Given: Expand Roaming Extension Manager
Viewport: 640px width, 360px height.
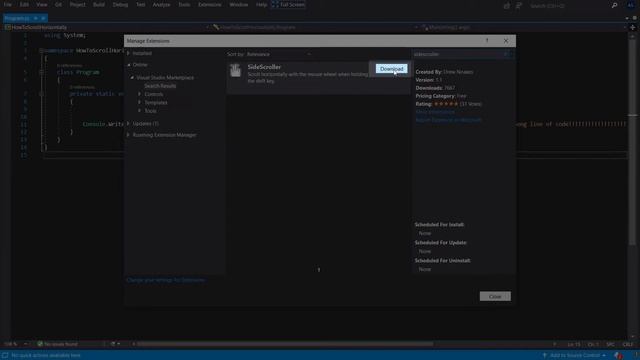Looking at the screenshot, I should [128, 135].
